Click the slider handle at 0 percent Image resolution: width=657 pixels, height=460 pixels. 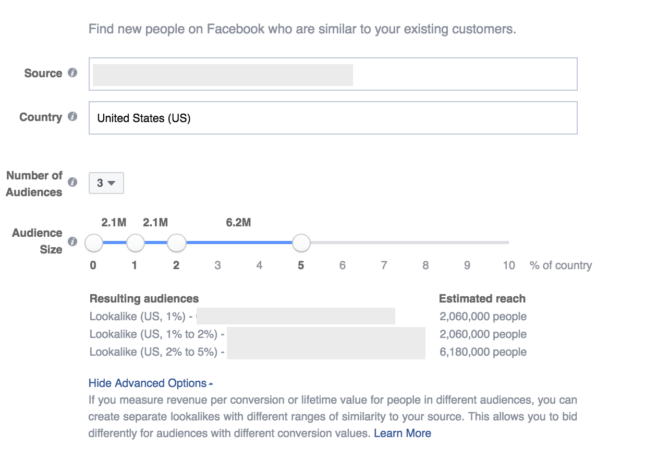tap(94, 243)
